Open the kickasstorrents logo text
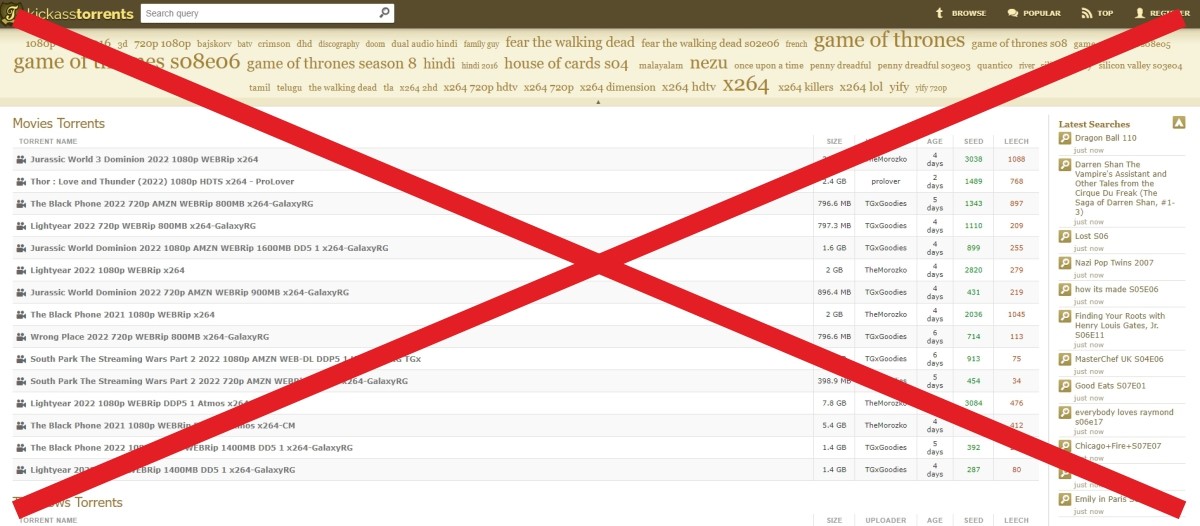This screenshot has width=1200, height=526. [x=78, y=14]
